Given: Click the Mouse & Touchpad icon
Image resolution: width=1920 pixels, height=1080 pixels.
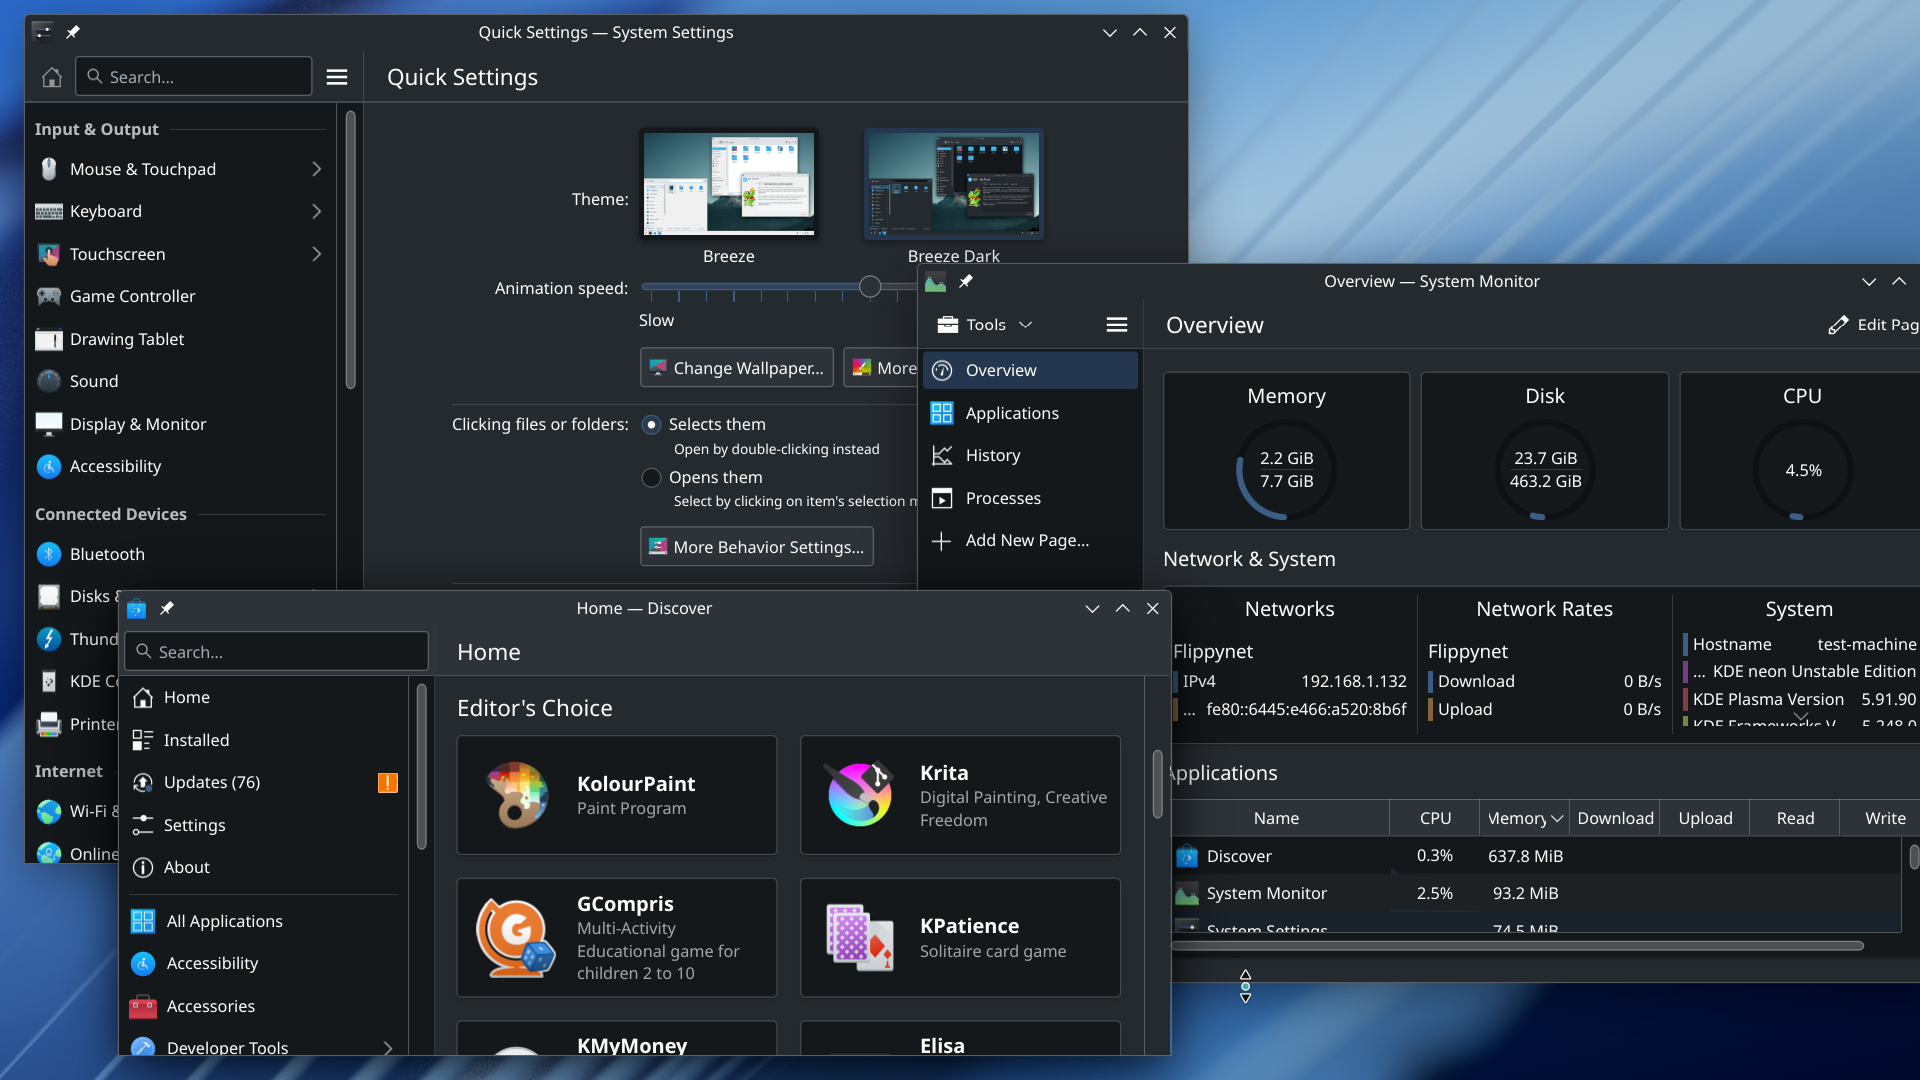Looking at the screenshot, I should click(49, 169).
